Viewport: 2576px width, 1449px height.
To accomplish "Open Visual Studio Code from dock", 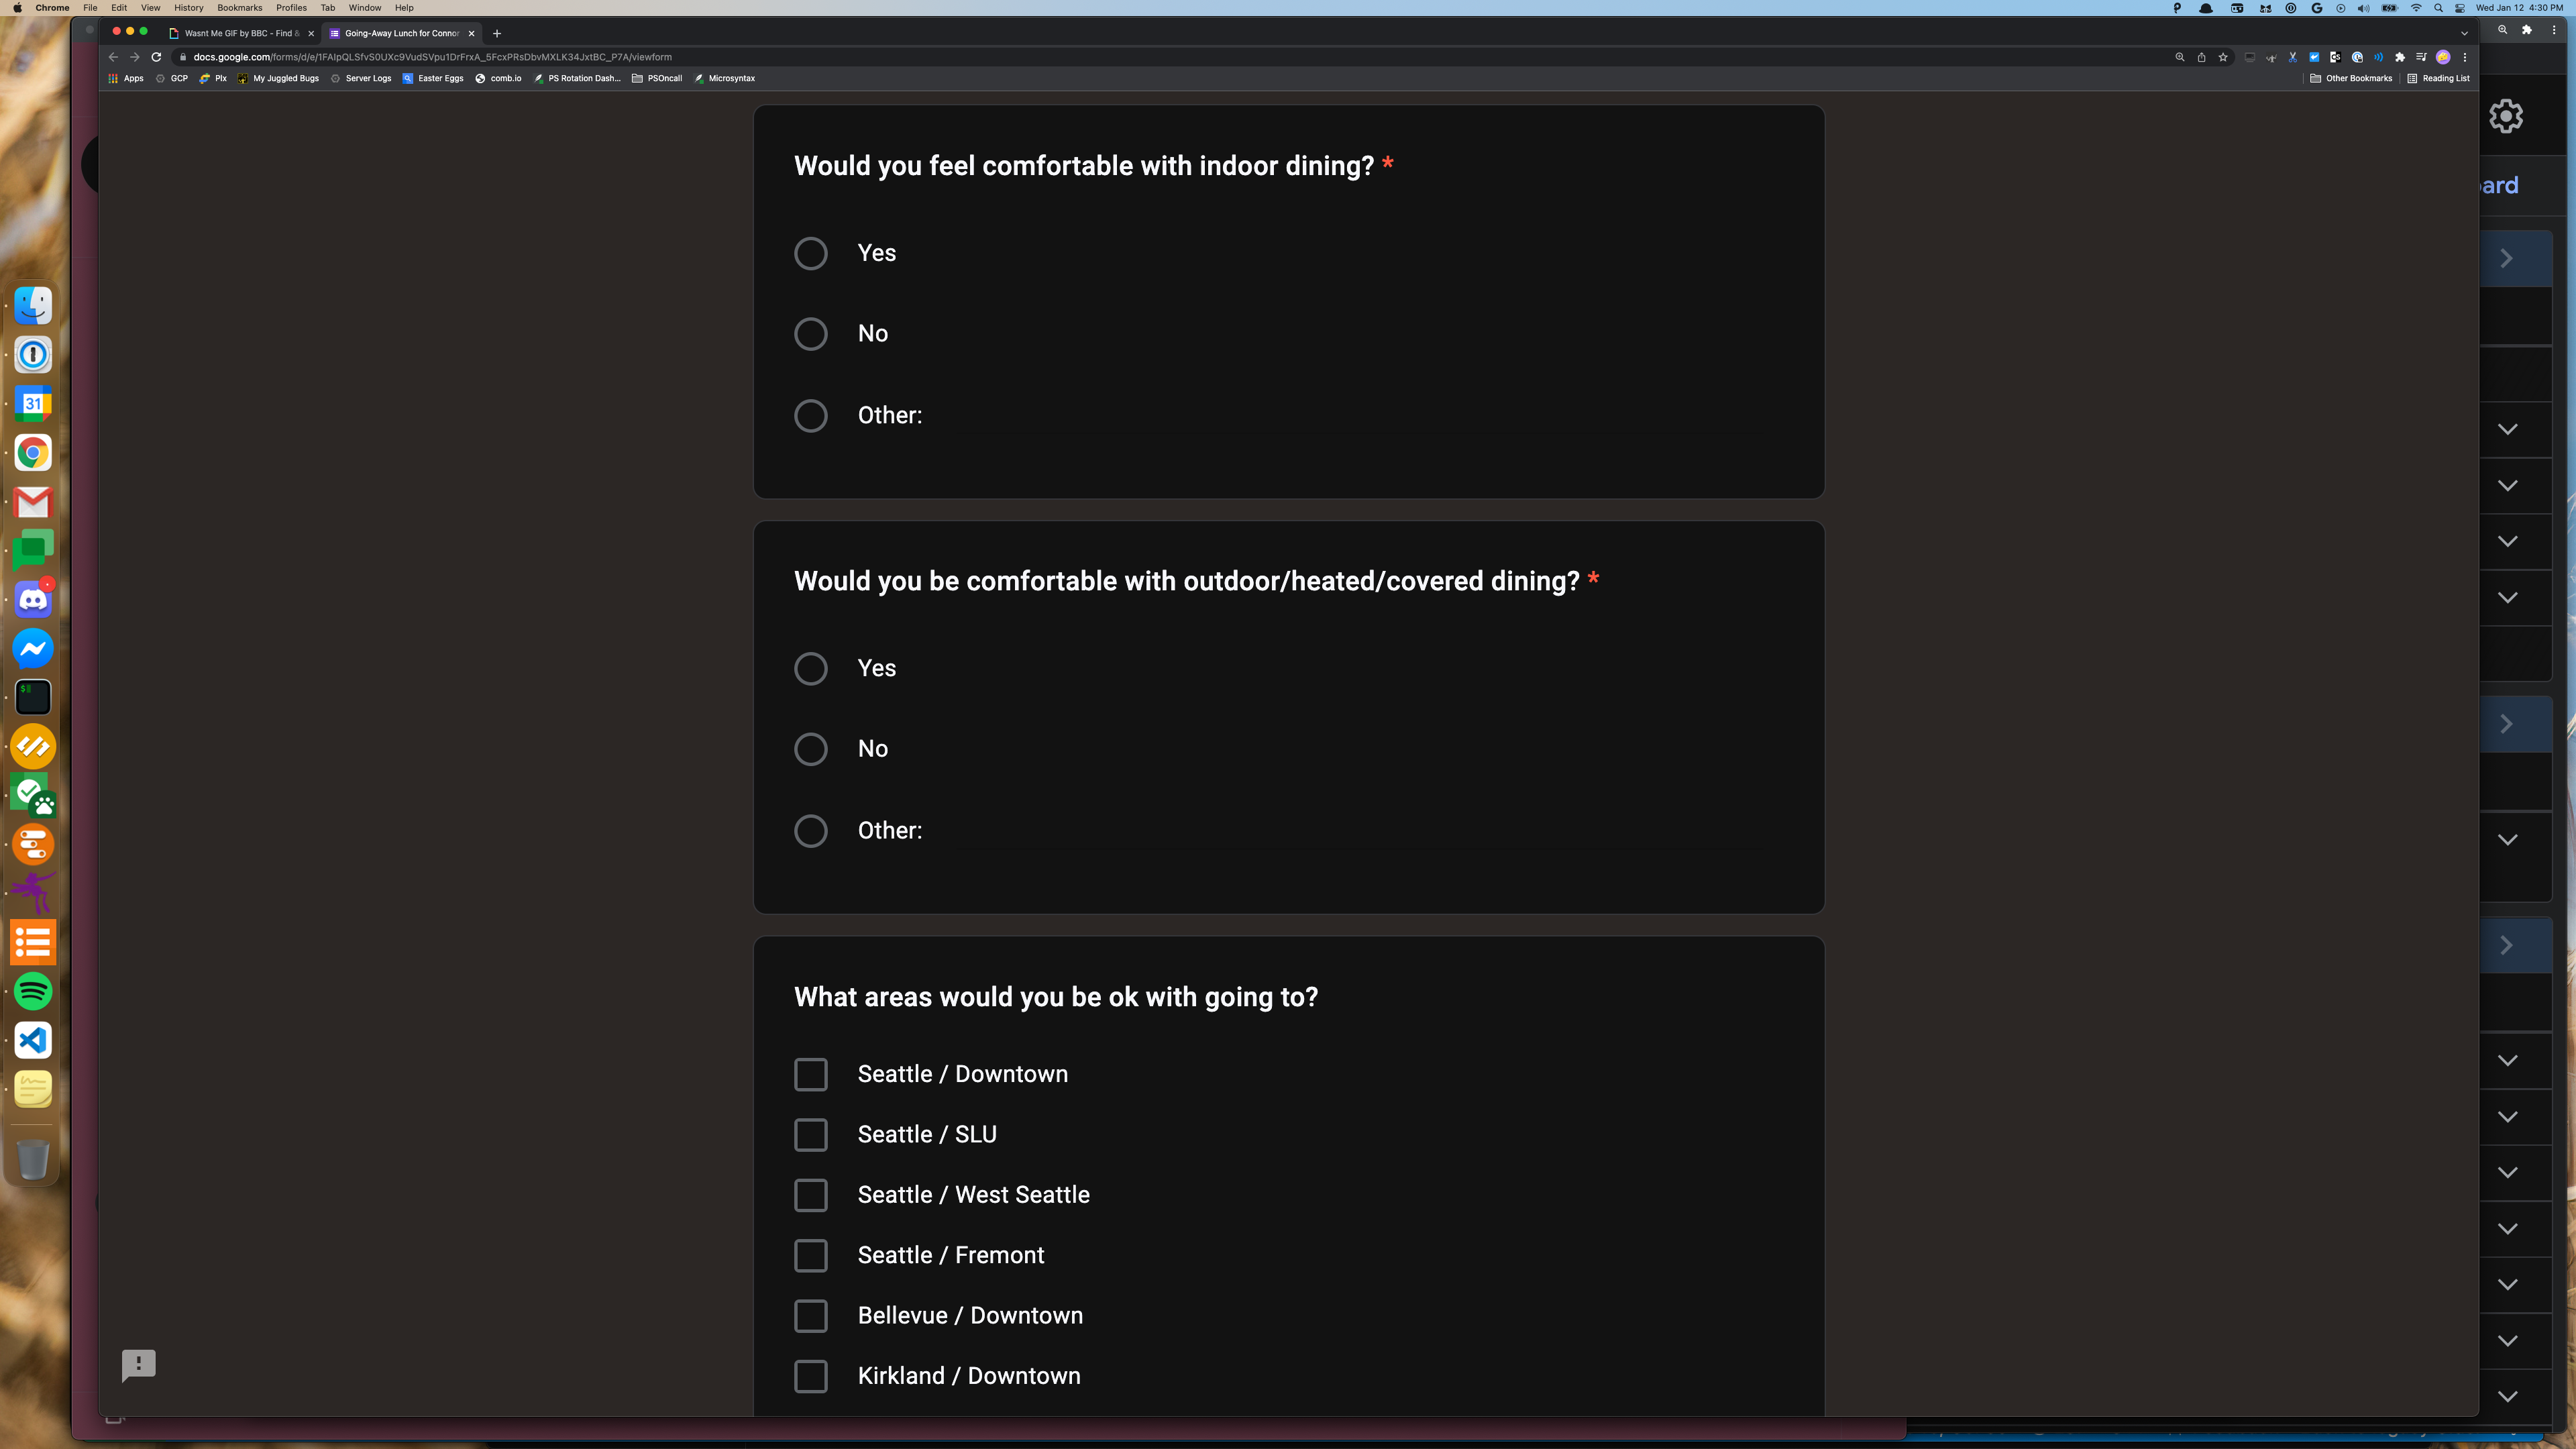I will (x=33, y=1041).
